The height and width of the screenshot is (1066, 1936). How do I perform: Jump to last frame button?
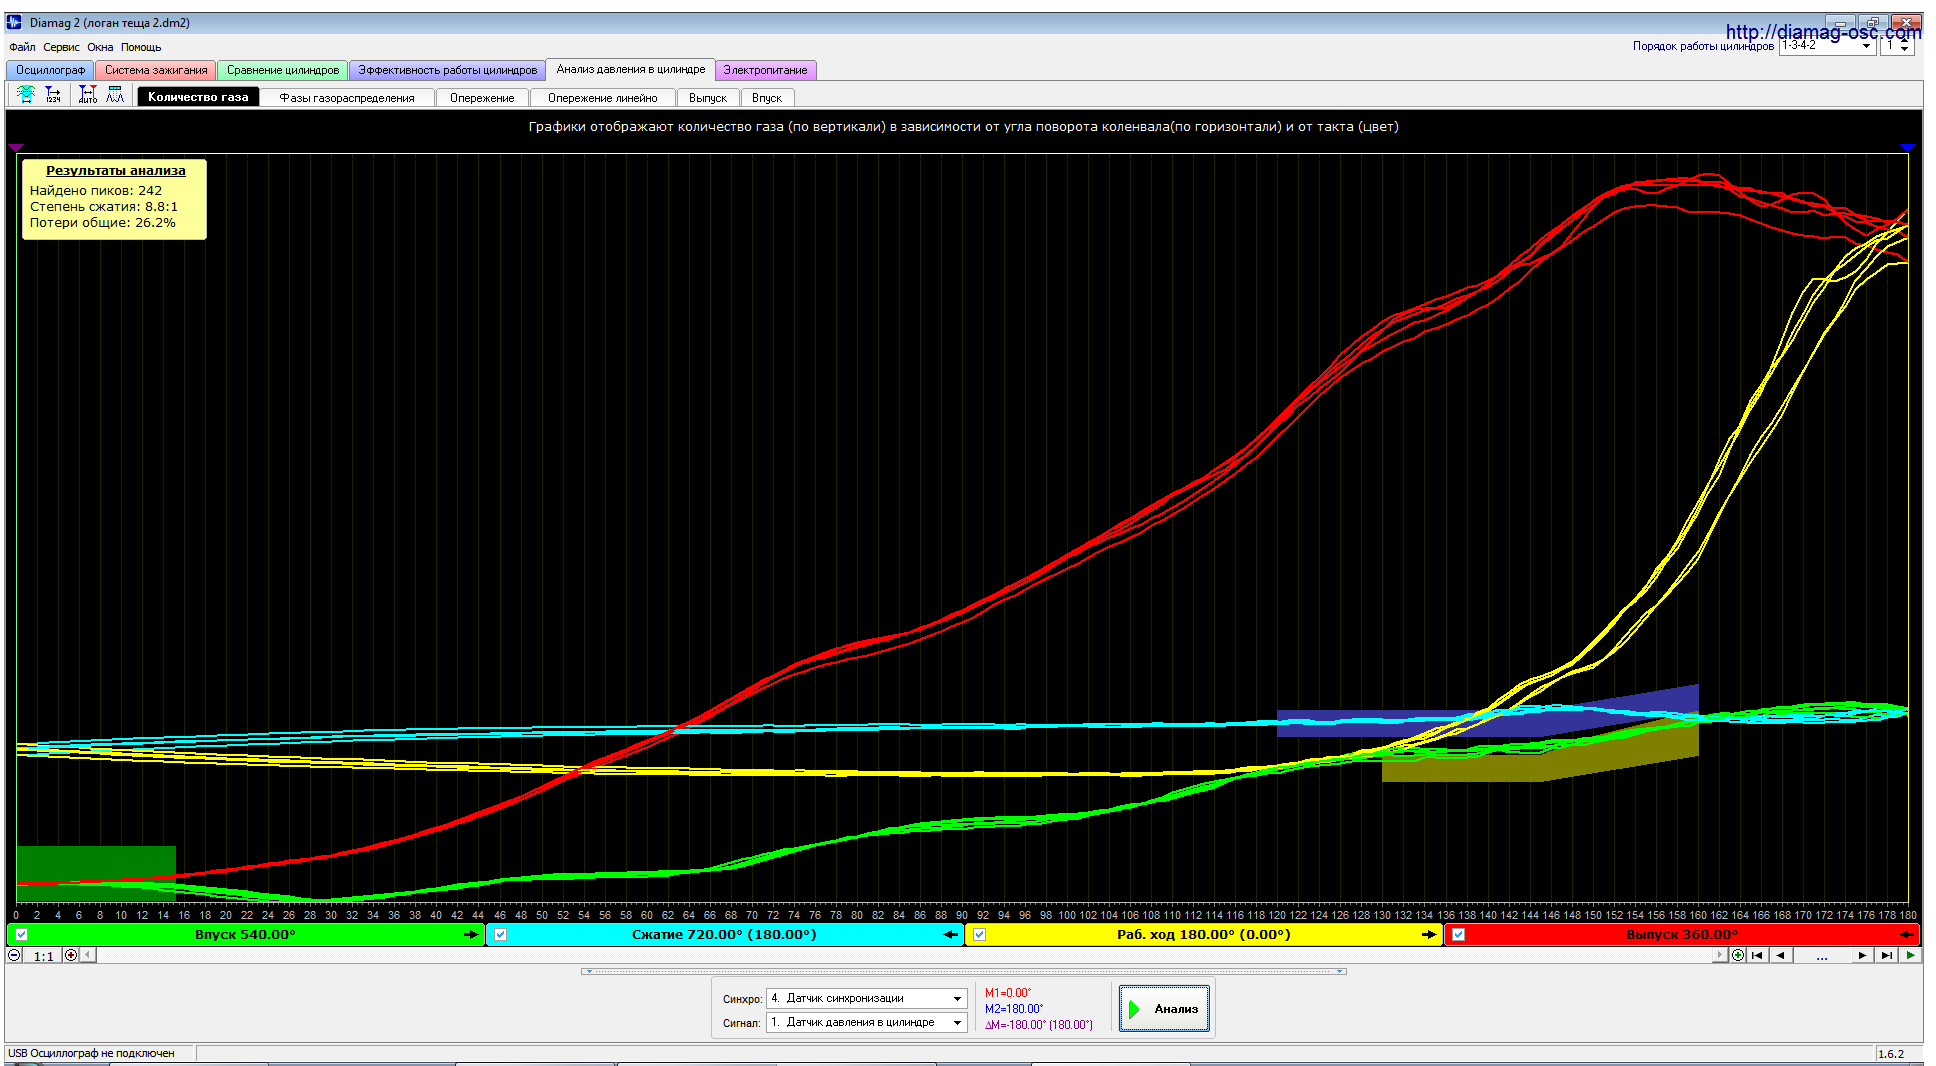(x=1886, y=955)
